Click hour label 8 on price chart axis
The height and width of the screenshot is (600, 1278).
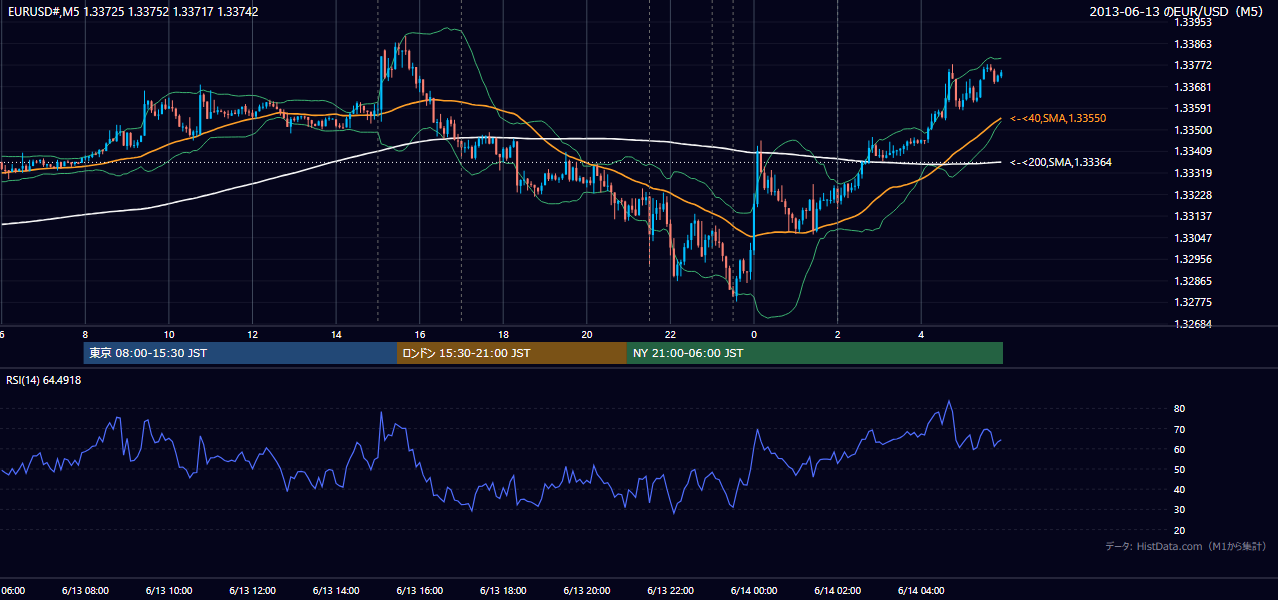click(85, 335)
